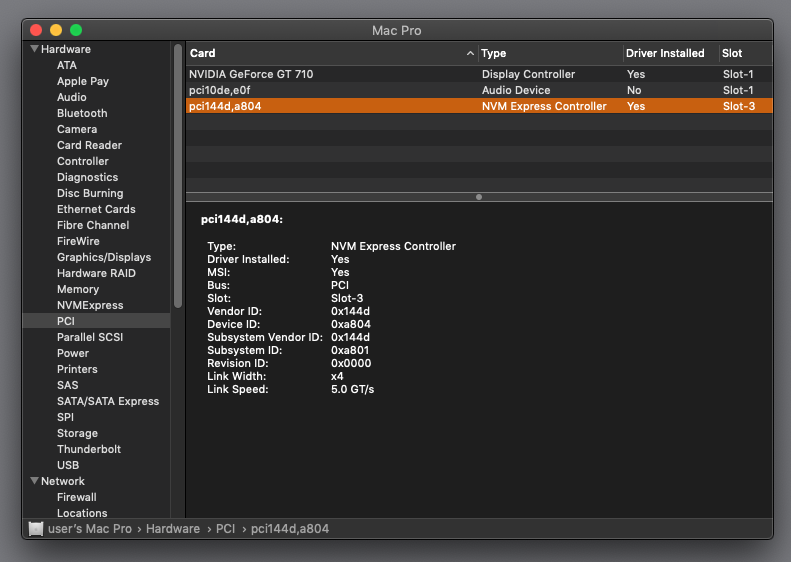
Task: Collapse the Hardware section disclosure triangle
Action: (35, 49)
